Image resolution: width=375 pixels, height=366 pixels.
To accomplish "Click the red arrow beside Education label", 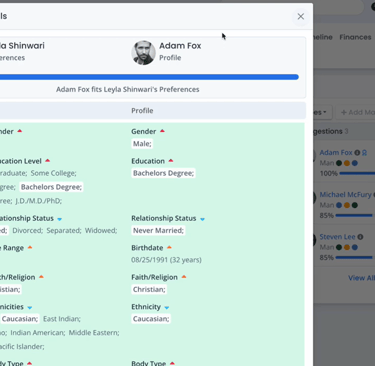I will pyautogui.click(x=171, y=161).
